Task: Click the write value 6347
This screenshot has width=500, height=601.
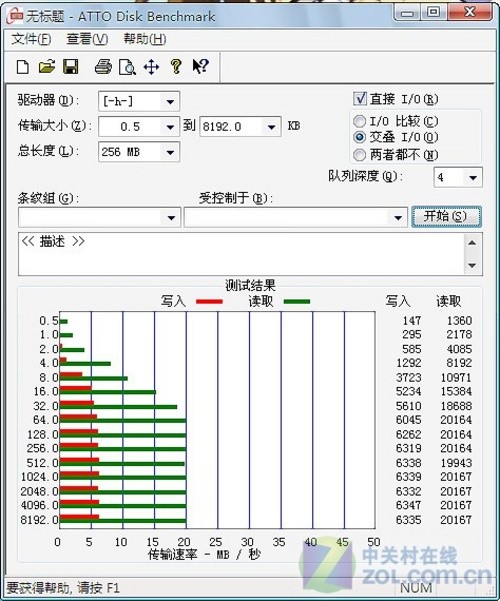Action: tap(409, 505)
